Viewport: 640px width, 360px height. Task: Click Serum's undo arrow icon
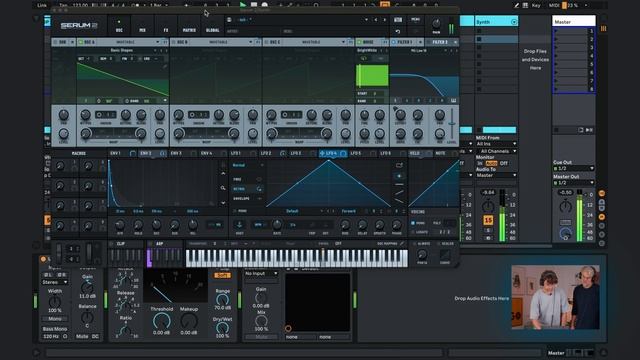pos(398,31)
